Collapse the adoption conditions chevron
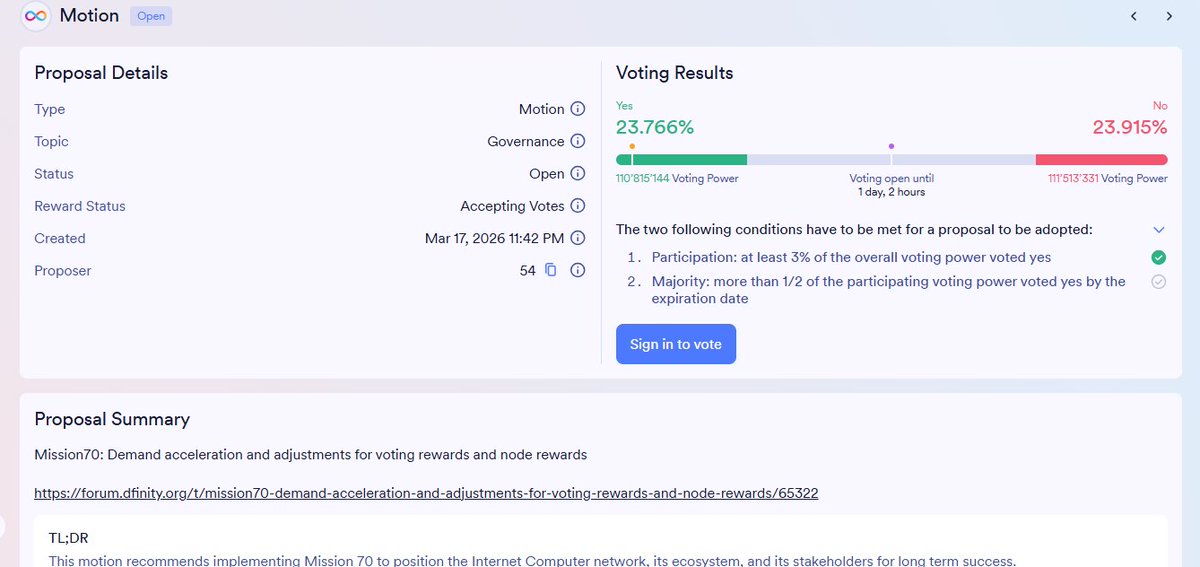The image size is (1200, 567). pyautogui.click(x=1158, y=230)
